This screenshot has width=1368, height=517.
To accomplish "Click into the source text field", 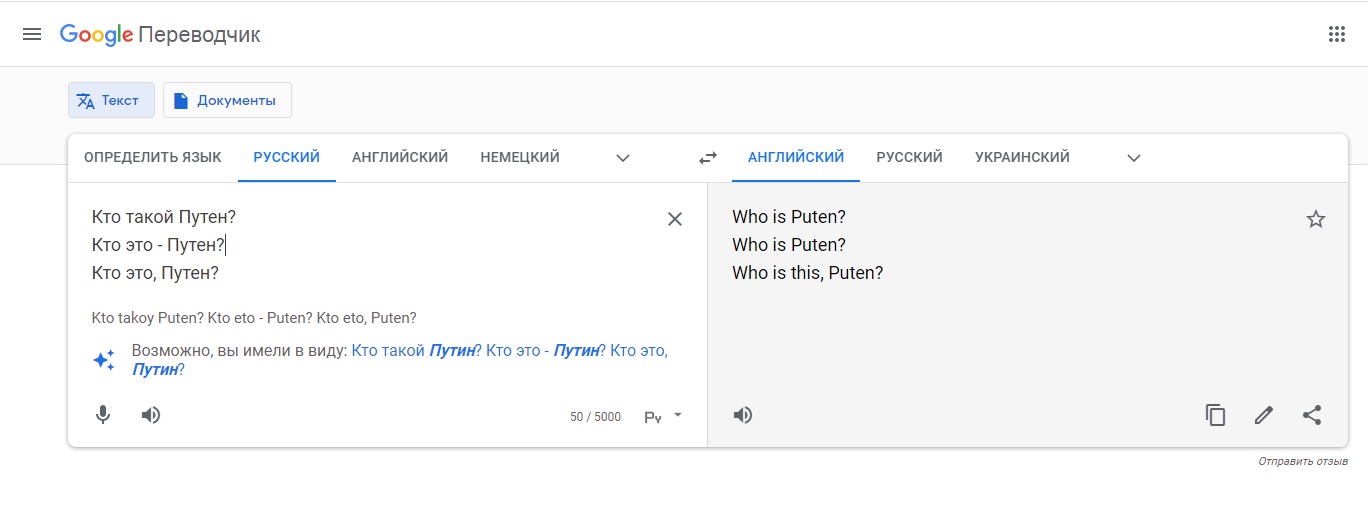I will point(370,245).
